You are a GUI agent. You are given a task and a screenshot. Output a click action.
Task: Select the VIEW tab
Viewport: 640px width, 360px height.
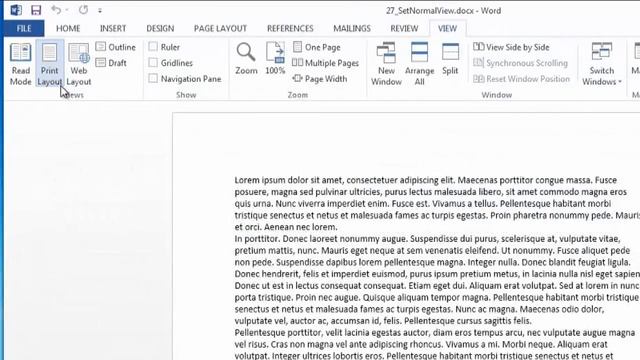point(447,28)
